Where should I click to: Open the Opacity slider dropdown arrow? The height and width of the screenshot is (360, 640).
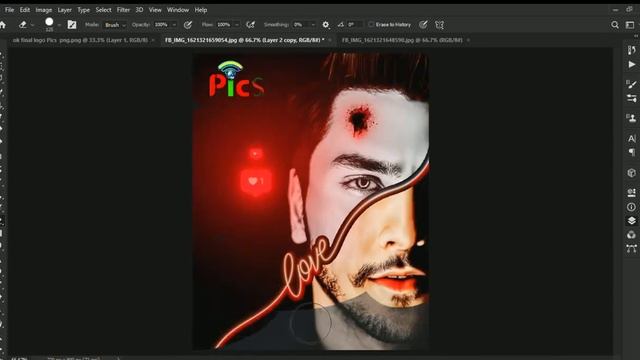(174, 25)
